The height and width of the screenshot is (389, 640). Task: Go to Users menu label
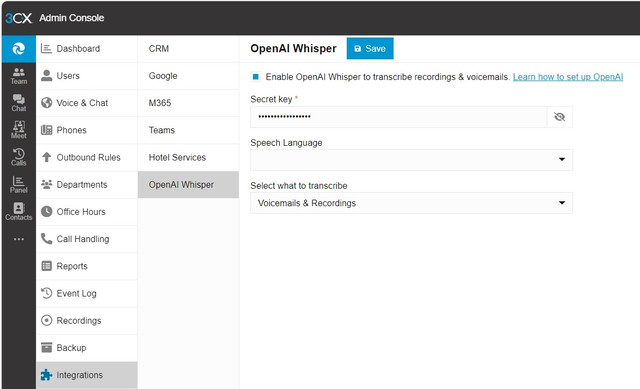click(x=68, y=76)
